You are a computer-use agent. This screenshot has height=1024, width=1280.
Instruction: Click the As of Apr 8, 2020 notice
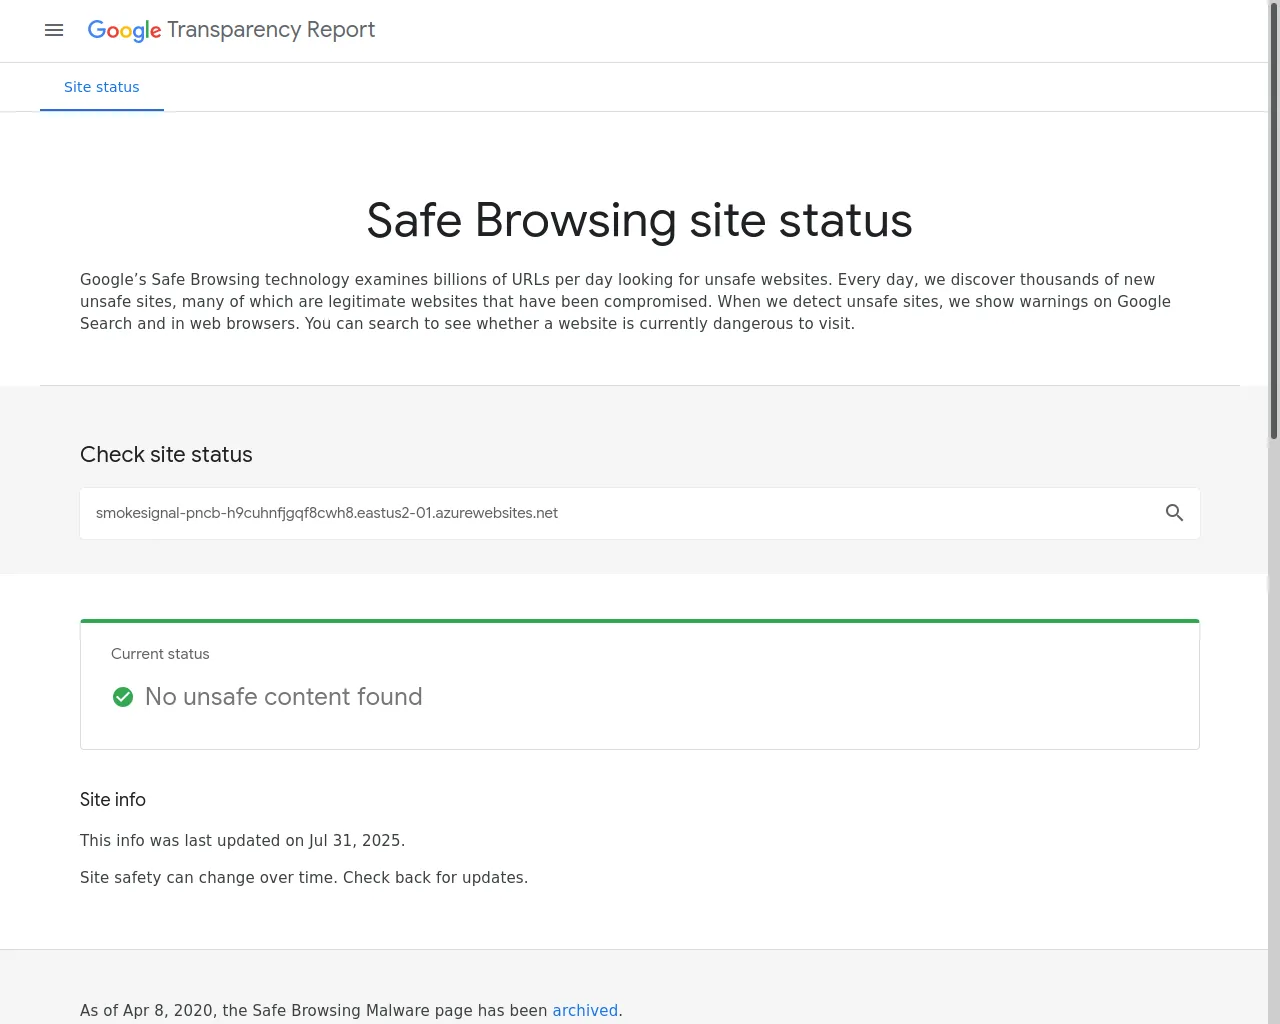pos(314,1010)
